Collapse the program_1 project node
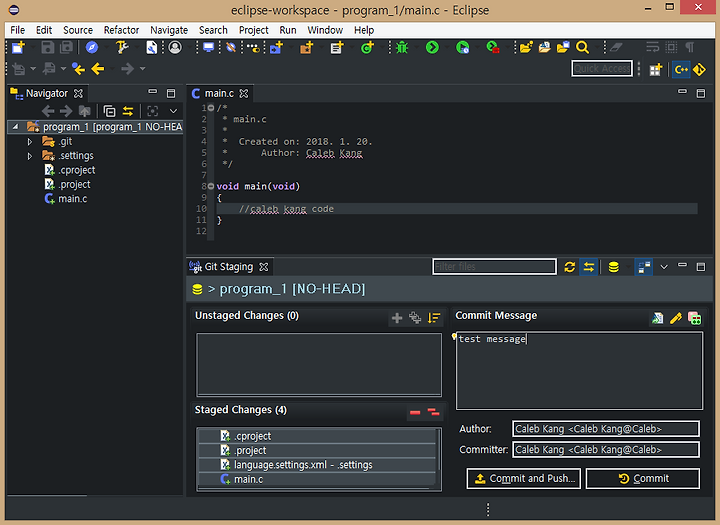Image resolution: width=720 pixels, height=525 pixels. [15, 127]
